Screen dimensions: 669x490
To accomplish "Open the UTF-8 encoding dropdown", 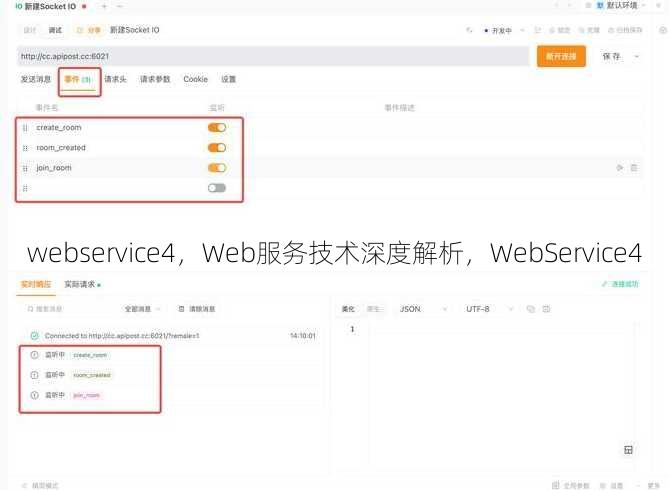I will click(x=490, y=309).
